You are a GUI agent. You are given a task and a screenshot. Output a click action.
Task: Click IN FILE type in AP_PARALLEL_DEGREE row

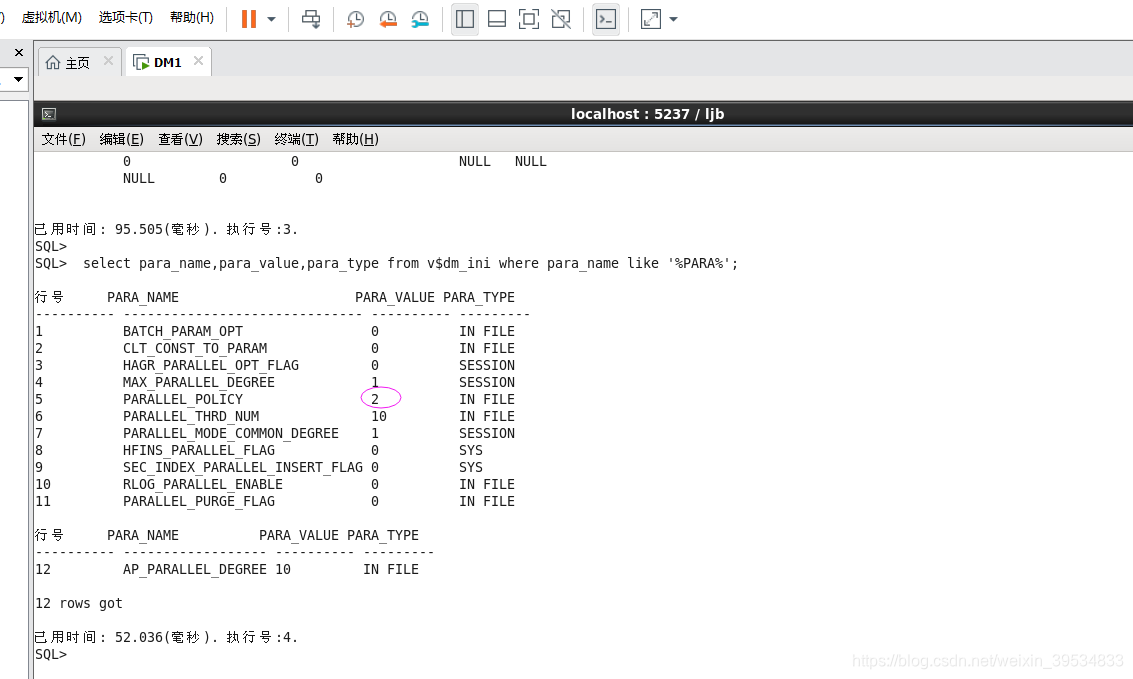[391, 569]
